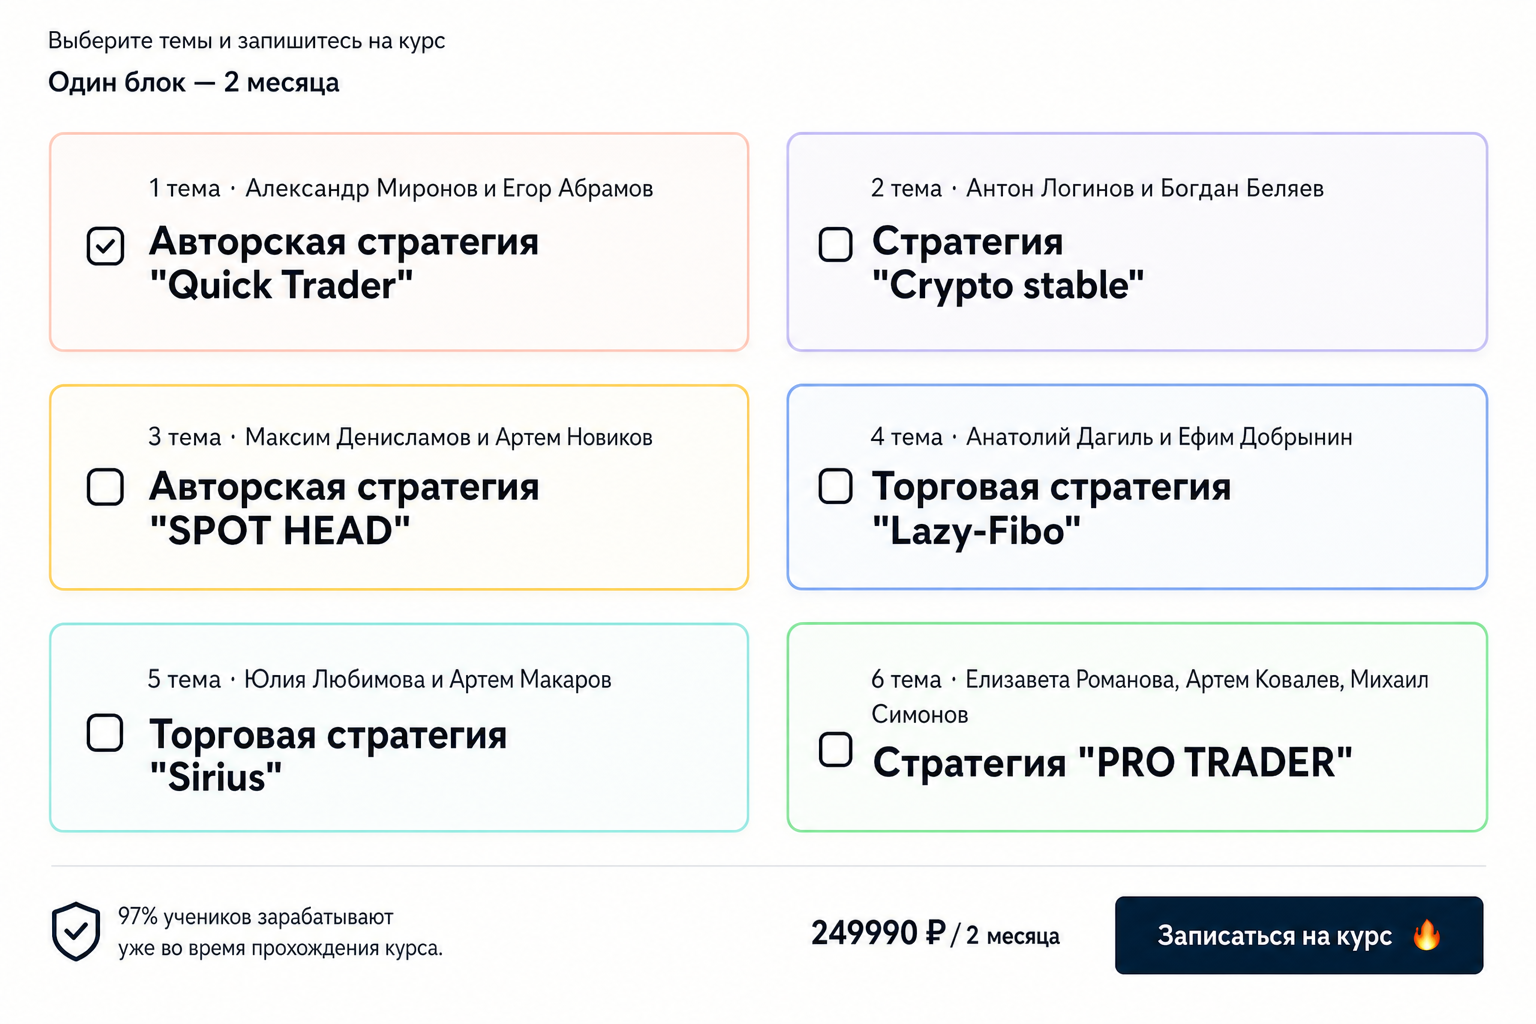This screenshot has width=1536, height=1024.
Task: Tick the "PRO TRADER" strategy checkbox
Action: tap(835, 749)
